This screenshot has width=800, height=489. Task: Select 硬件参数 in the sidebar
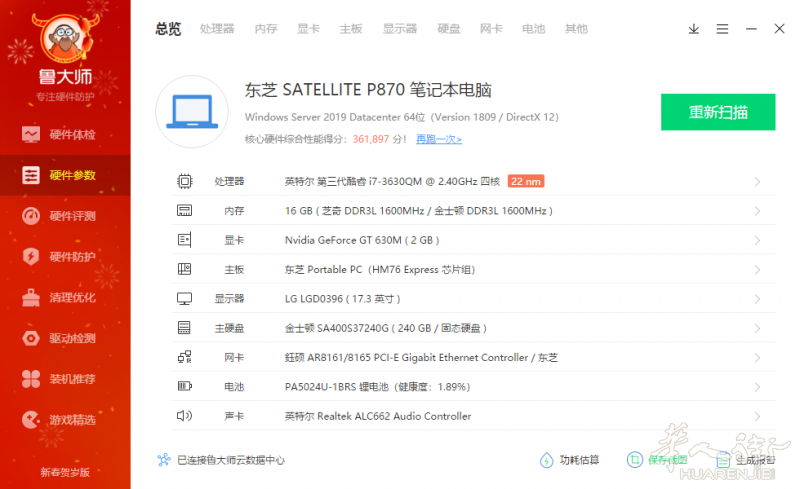tap(65, 175)
